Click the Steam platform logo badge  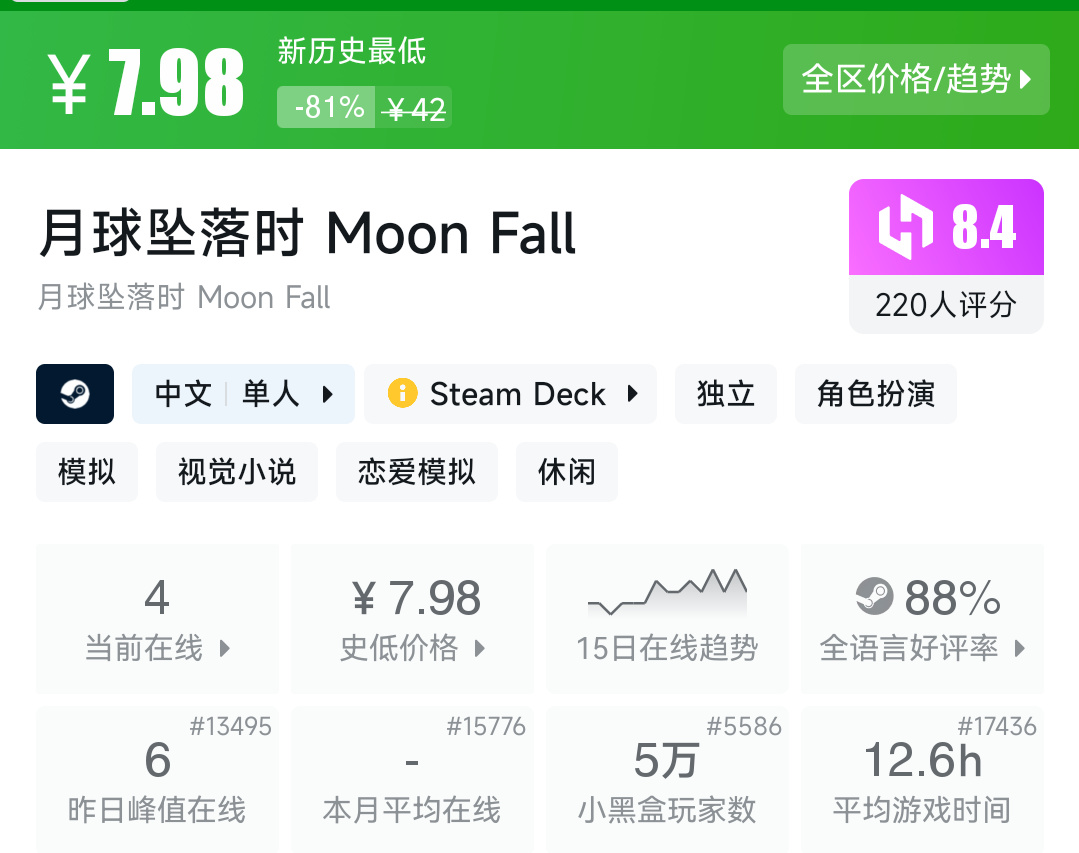pyautogui.click(x=75, y=394)
